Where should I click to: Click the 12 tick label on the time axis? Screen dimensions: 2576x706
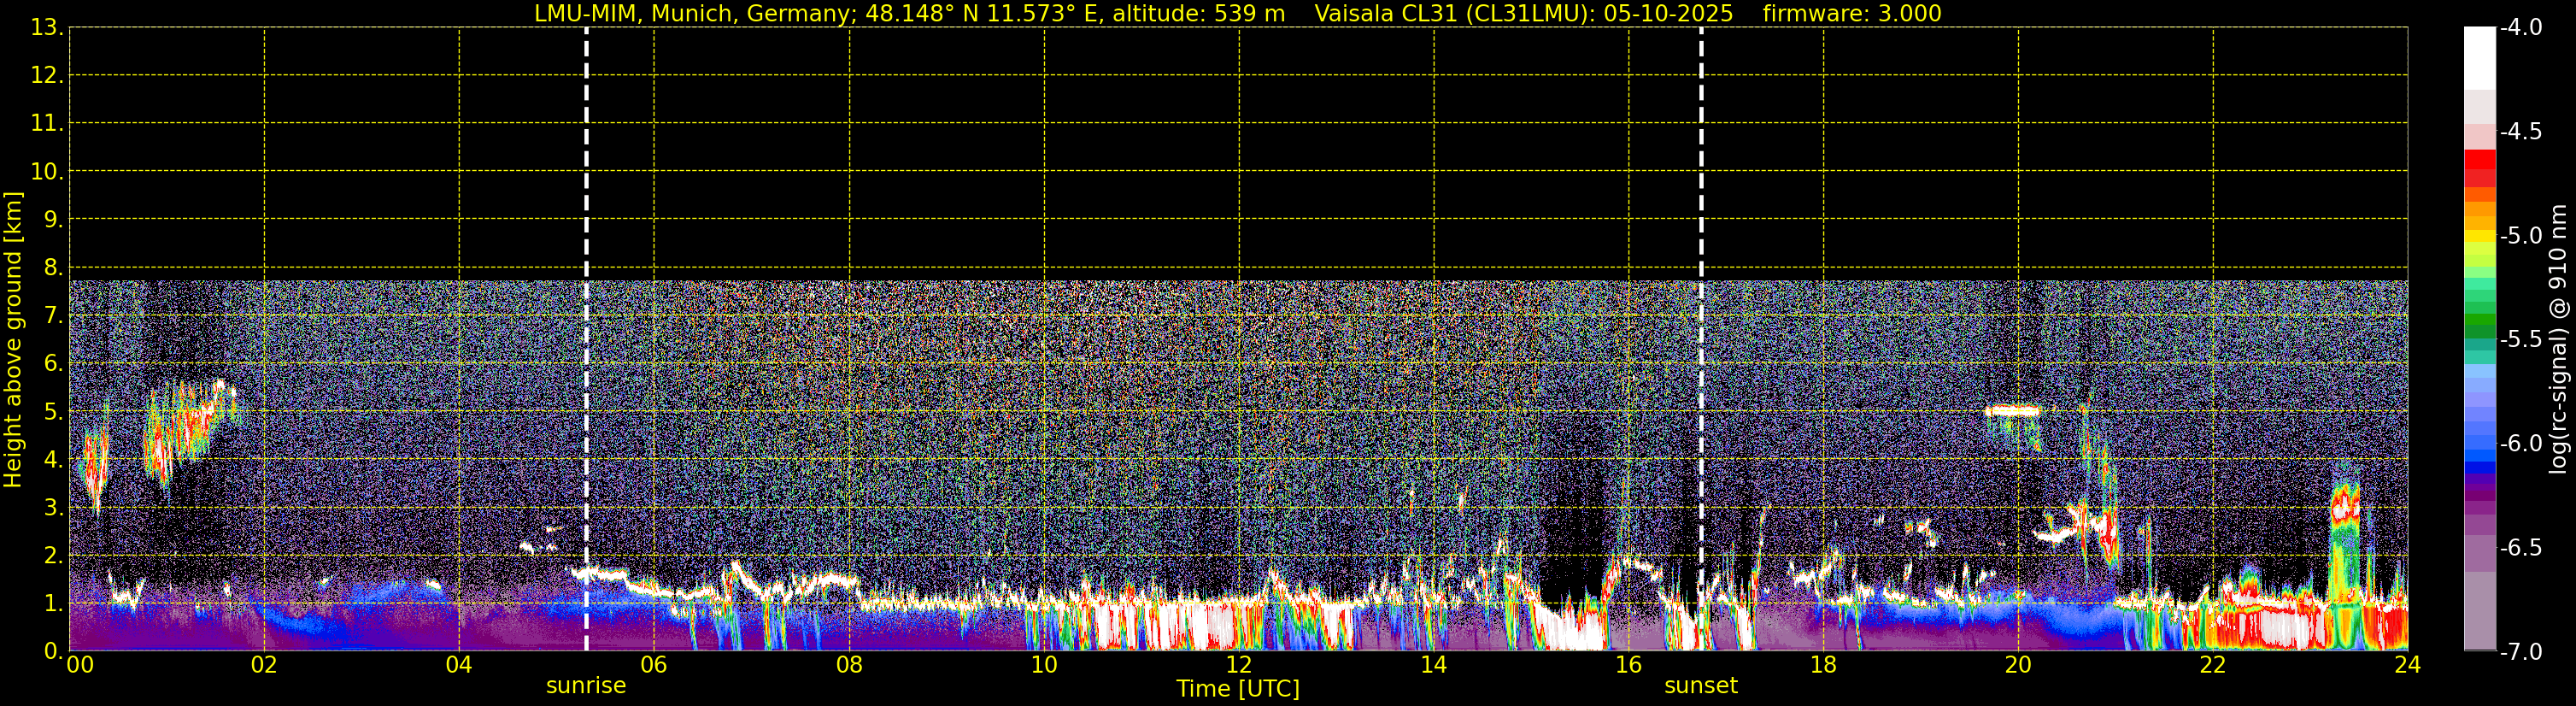pyautogui.click(x=1238, y=666)
